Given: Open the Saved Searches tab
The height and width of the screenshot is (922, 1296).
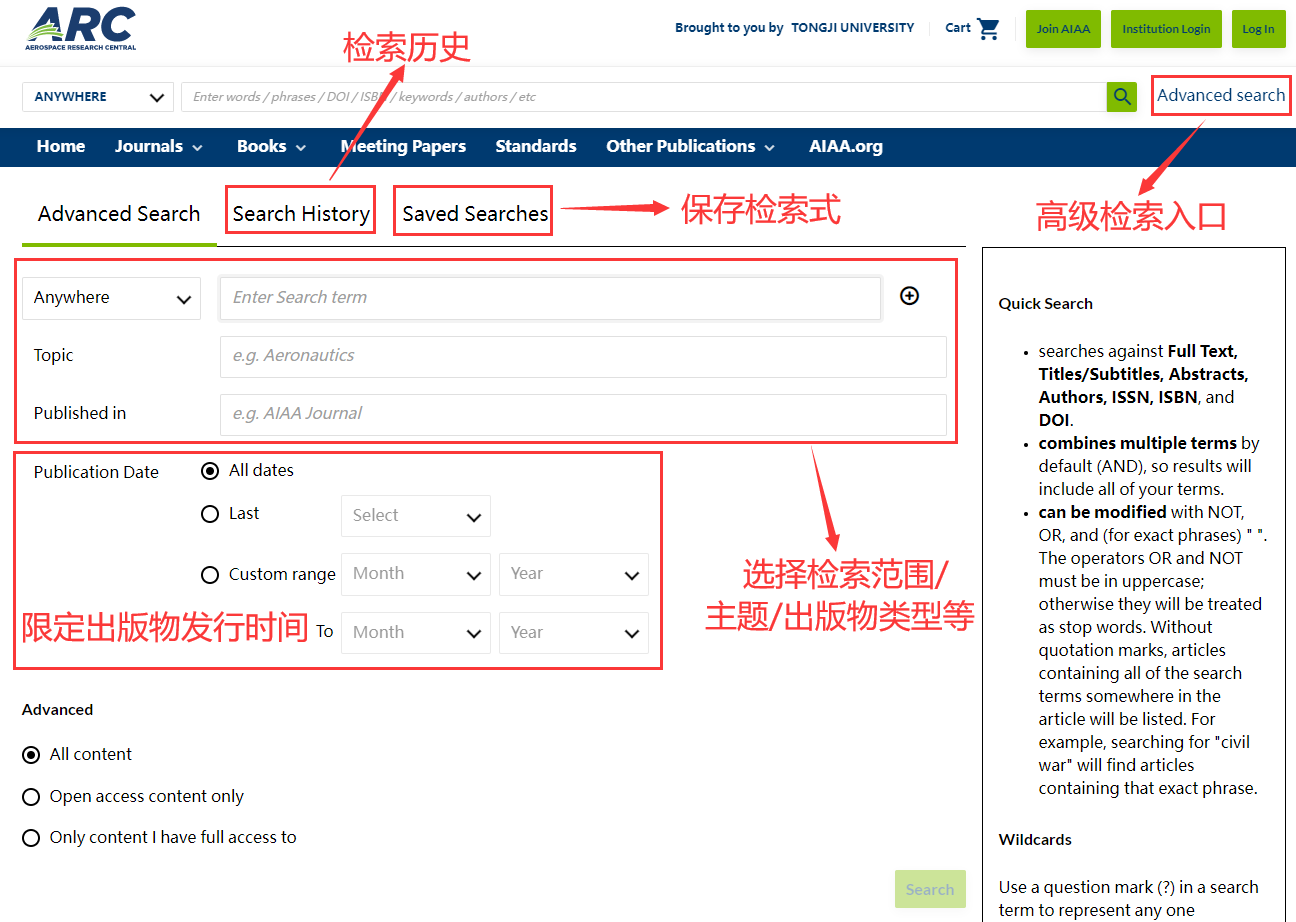Looking at the screenshot, I should [475, 214].
